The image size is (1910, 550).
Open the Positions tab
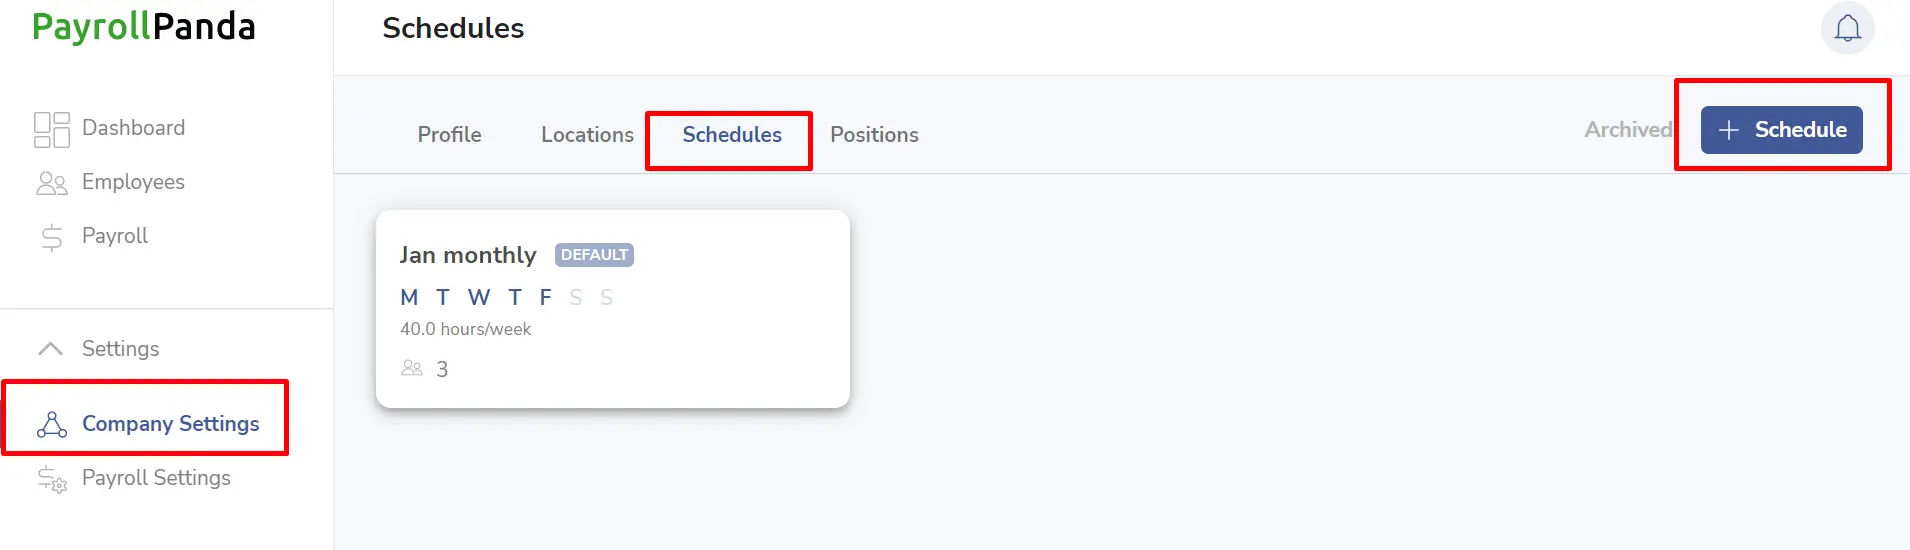tap(874, 134)
